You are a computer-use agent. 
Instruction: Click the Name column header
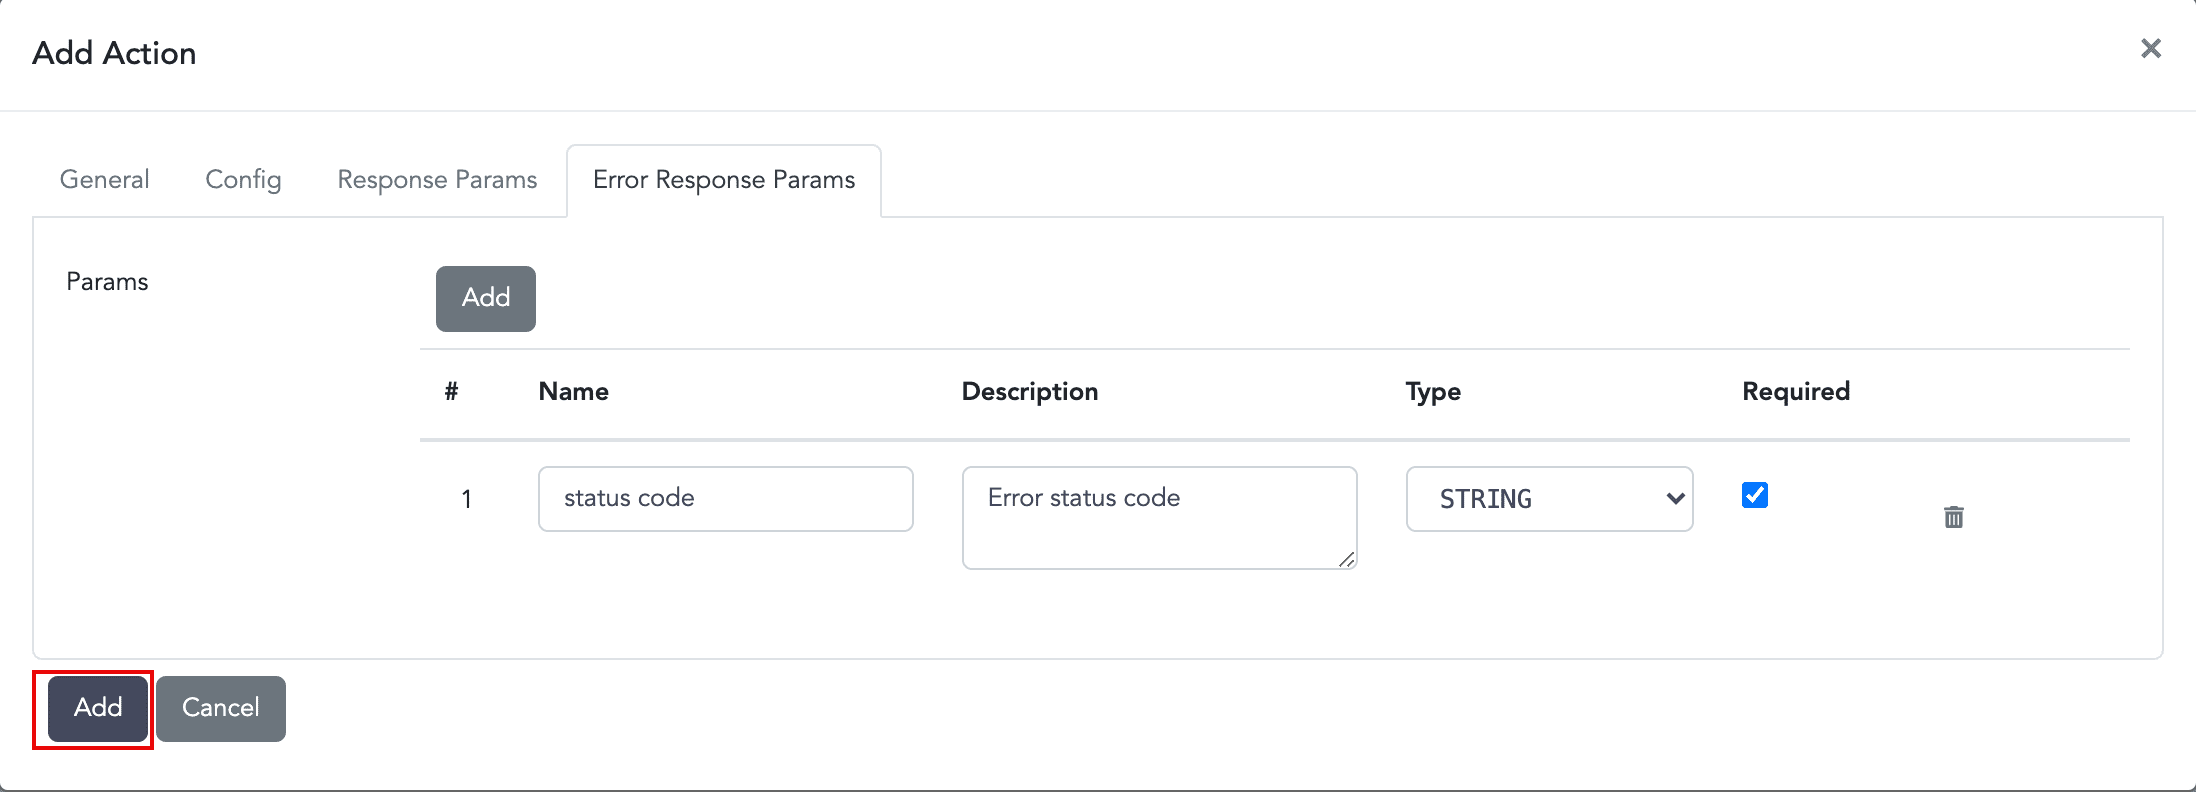click(x=573, y=392)
